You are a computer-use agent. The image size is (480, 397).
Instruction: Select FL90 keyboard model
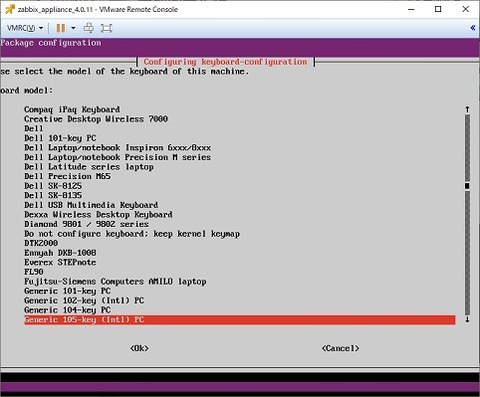pos(34,272)
